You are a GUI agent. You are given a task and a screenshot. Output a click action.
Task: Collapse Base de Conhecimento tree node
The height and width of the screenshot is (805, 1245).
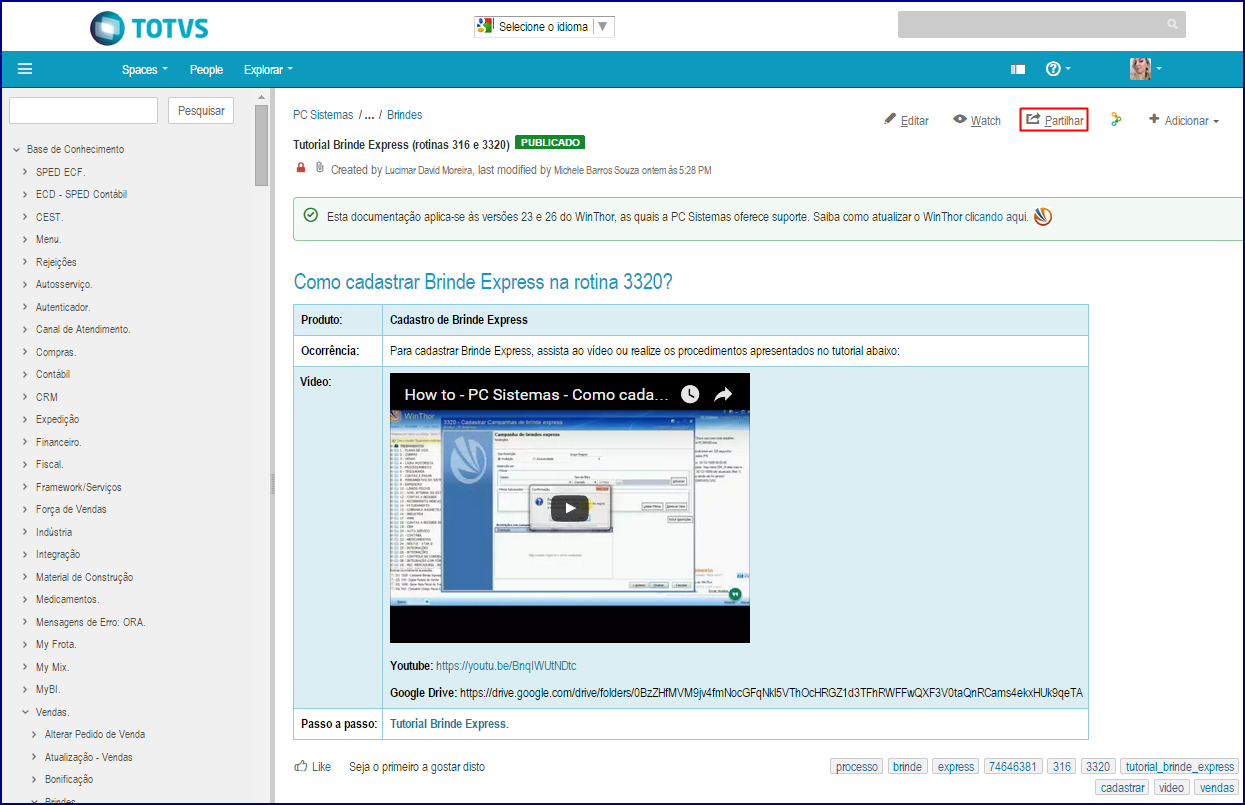pos(16,150)
